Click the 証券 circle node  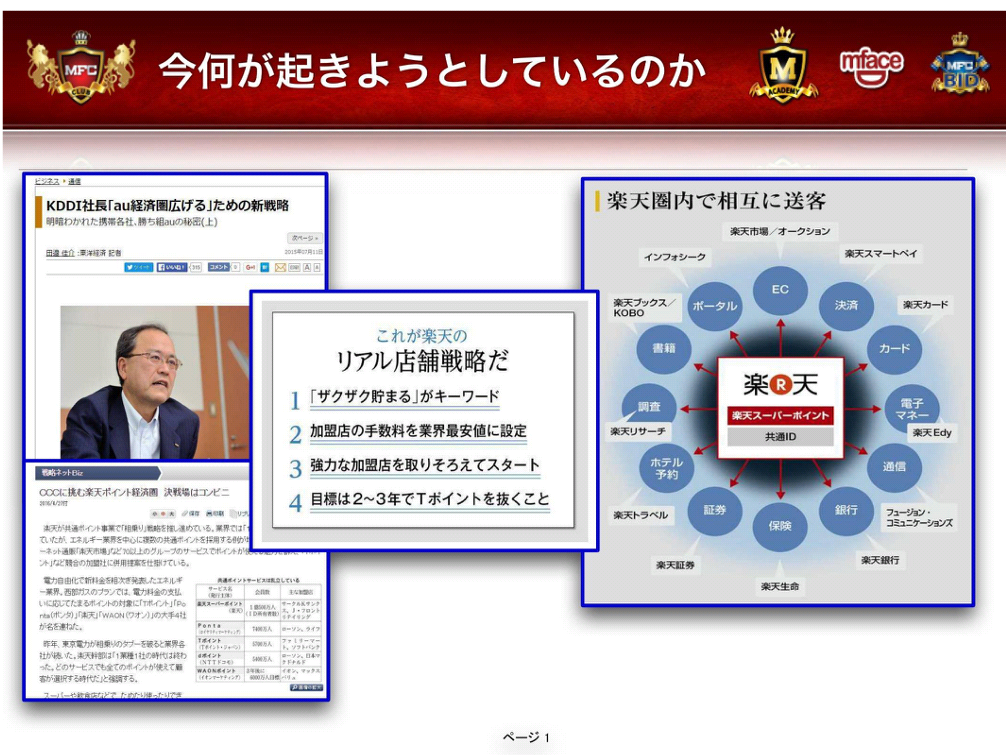click(x=714, y=510)
